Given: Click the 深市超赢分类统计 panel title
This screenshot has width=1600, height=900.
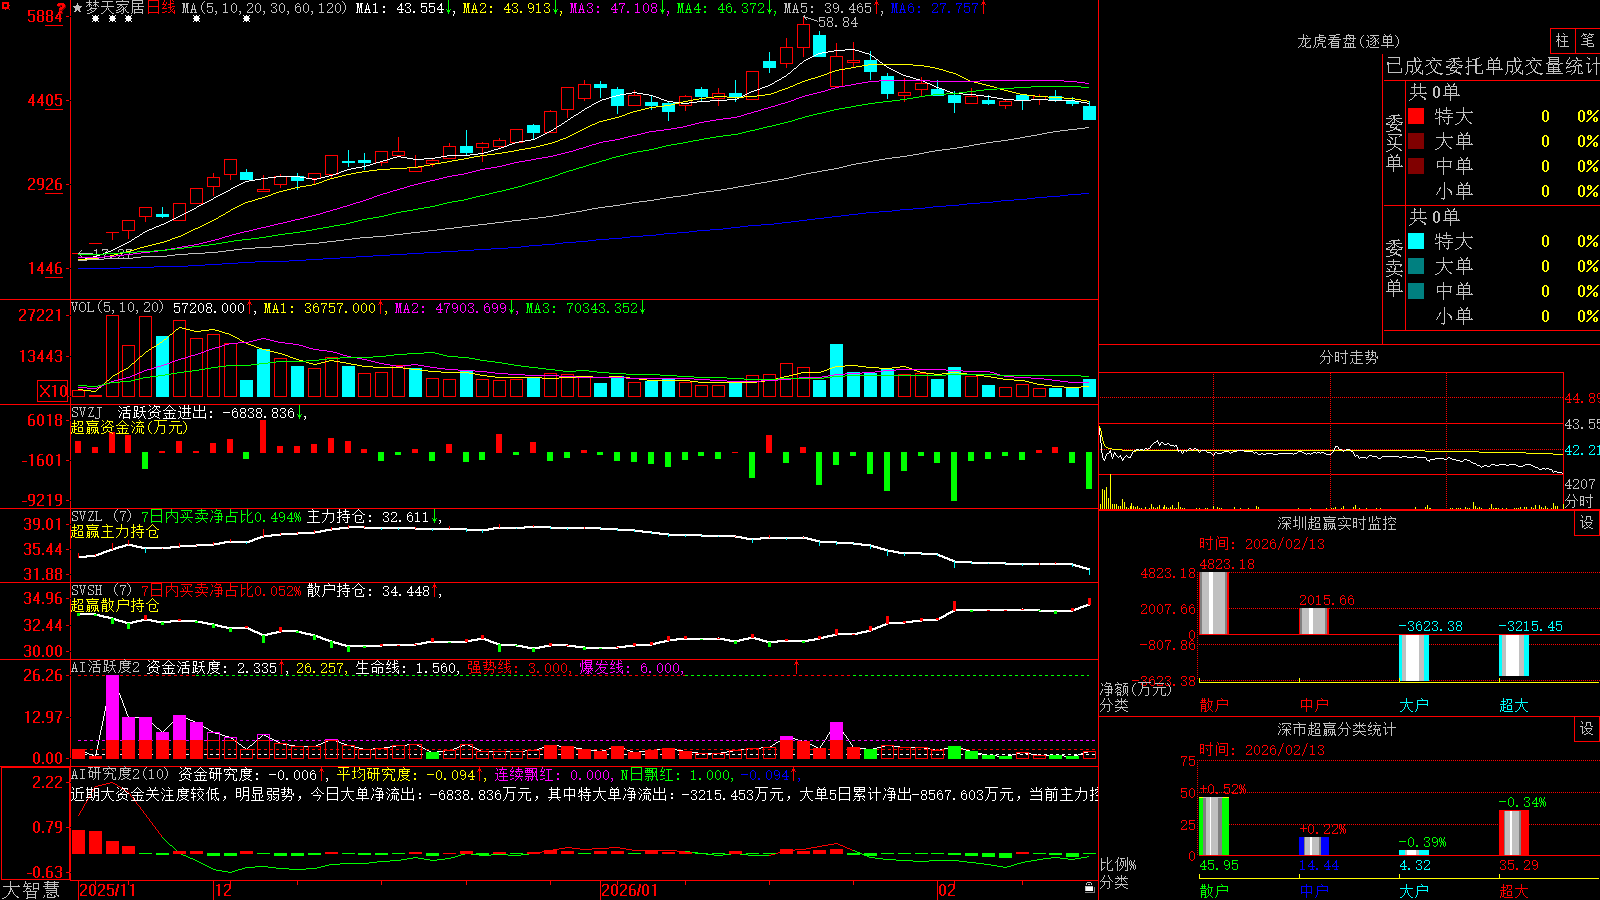Looking at the screenshot, I should [x=1336, y=729].
